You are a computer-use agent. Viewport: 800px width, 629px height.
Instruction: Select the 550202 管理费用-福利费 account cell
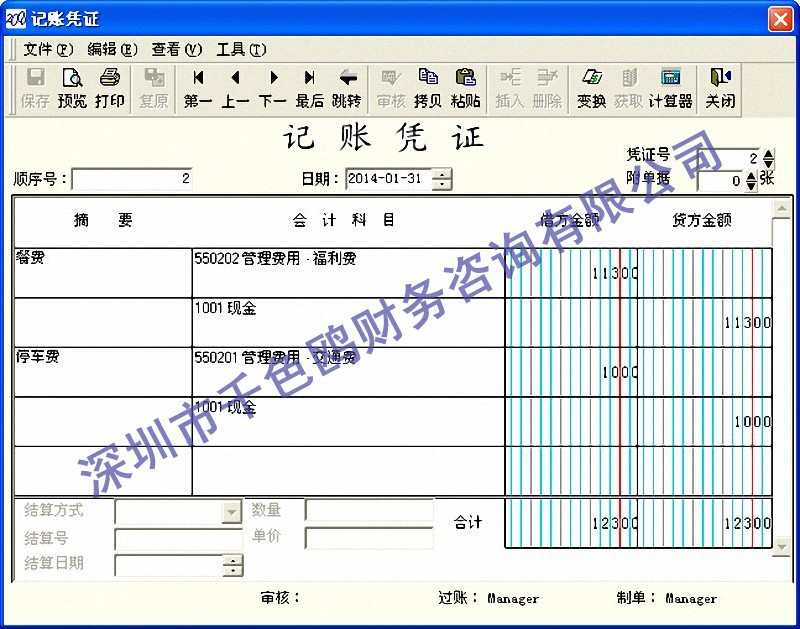348,273
